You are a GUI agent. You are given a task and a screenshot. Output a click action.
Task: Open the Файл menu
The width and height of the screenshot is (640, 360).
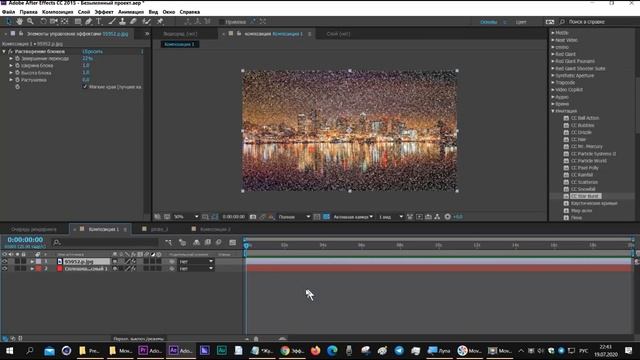pyautogui.click(x=8, y=12)
